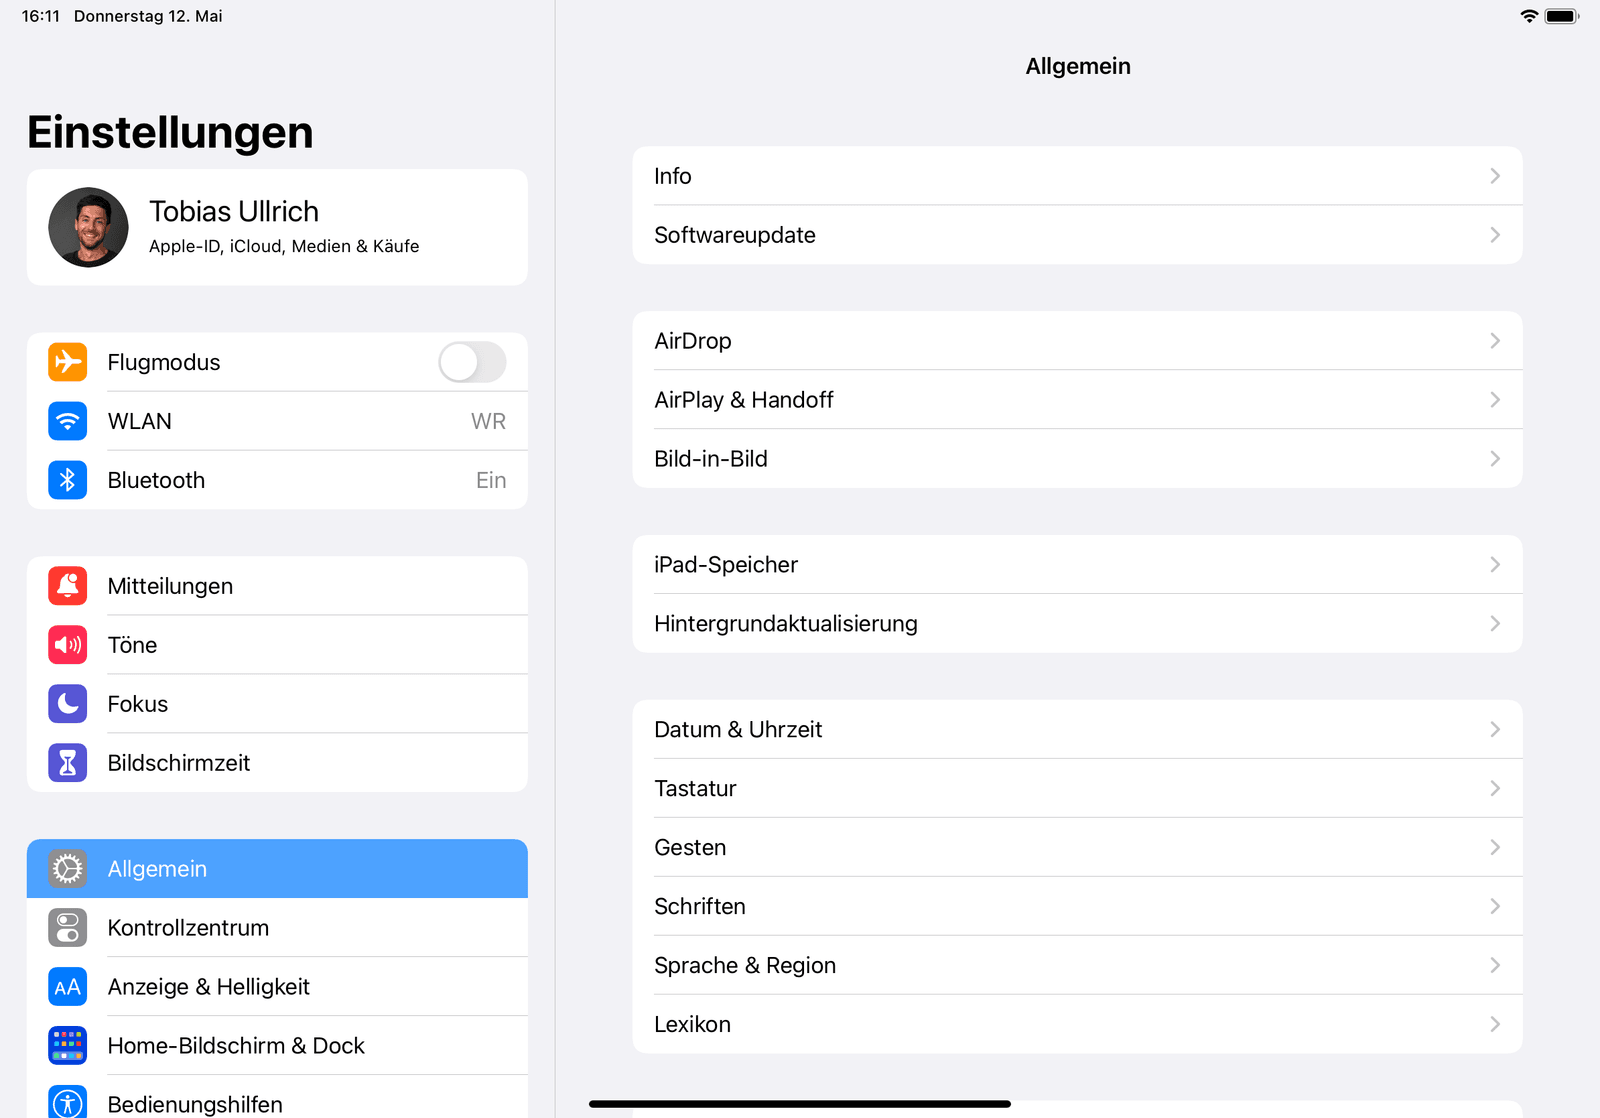Select Anzeige & Helligkeit in sidebar
Image resolution: width=1600 pixels, height=1118 pixels.
click(x=277, y=987)
